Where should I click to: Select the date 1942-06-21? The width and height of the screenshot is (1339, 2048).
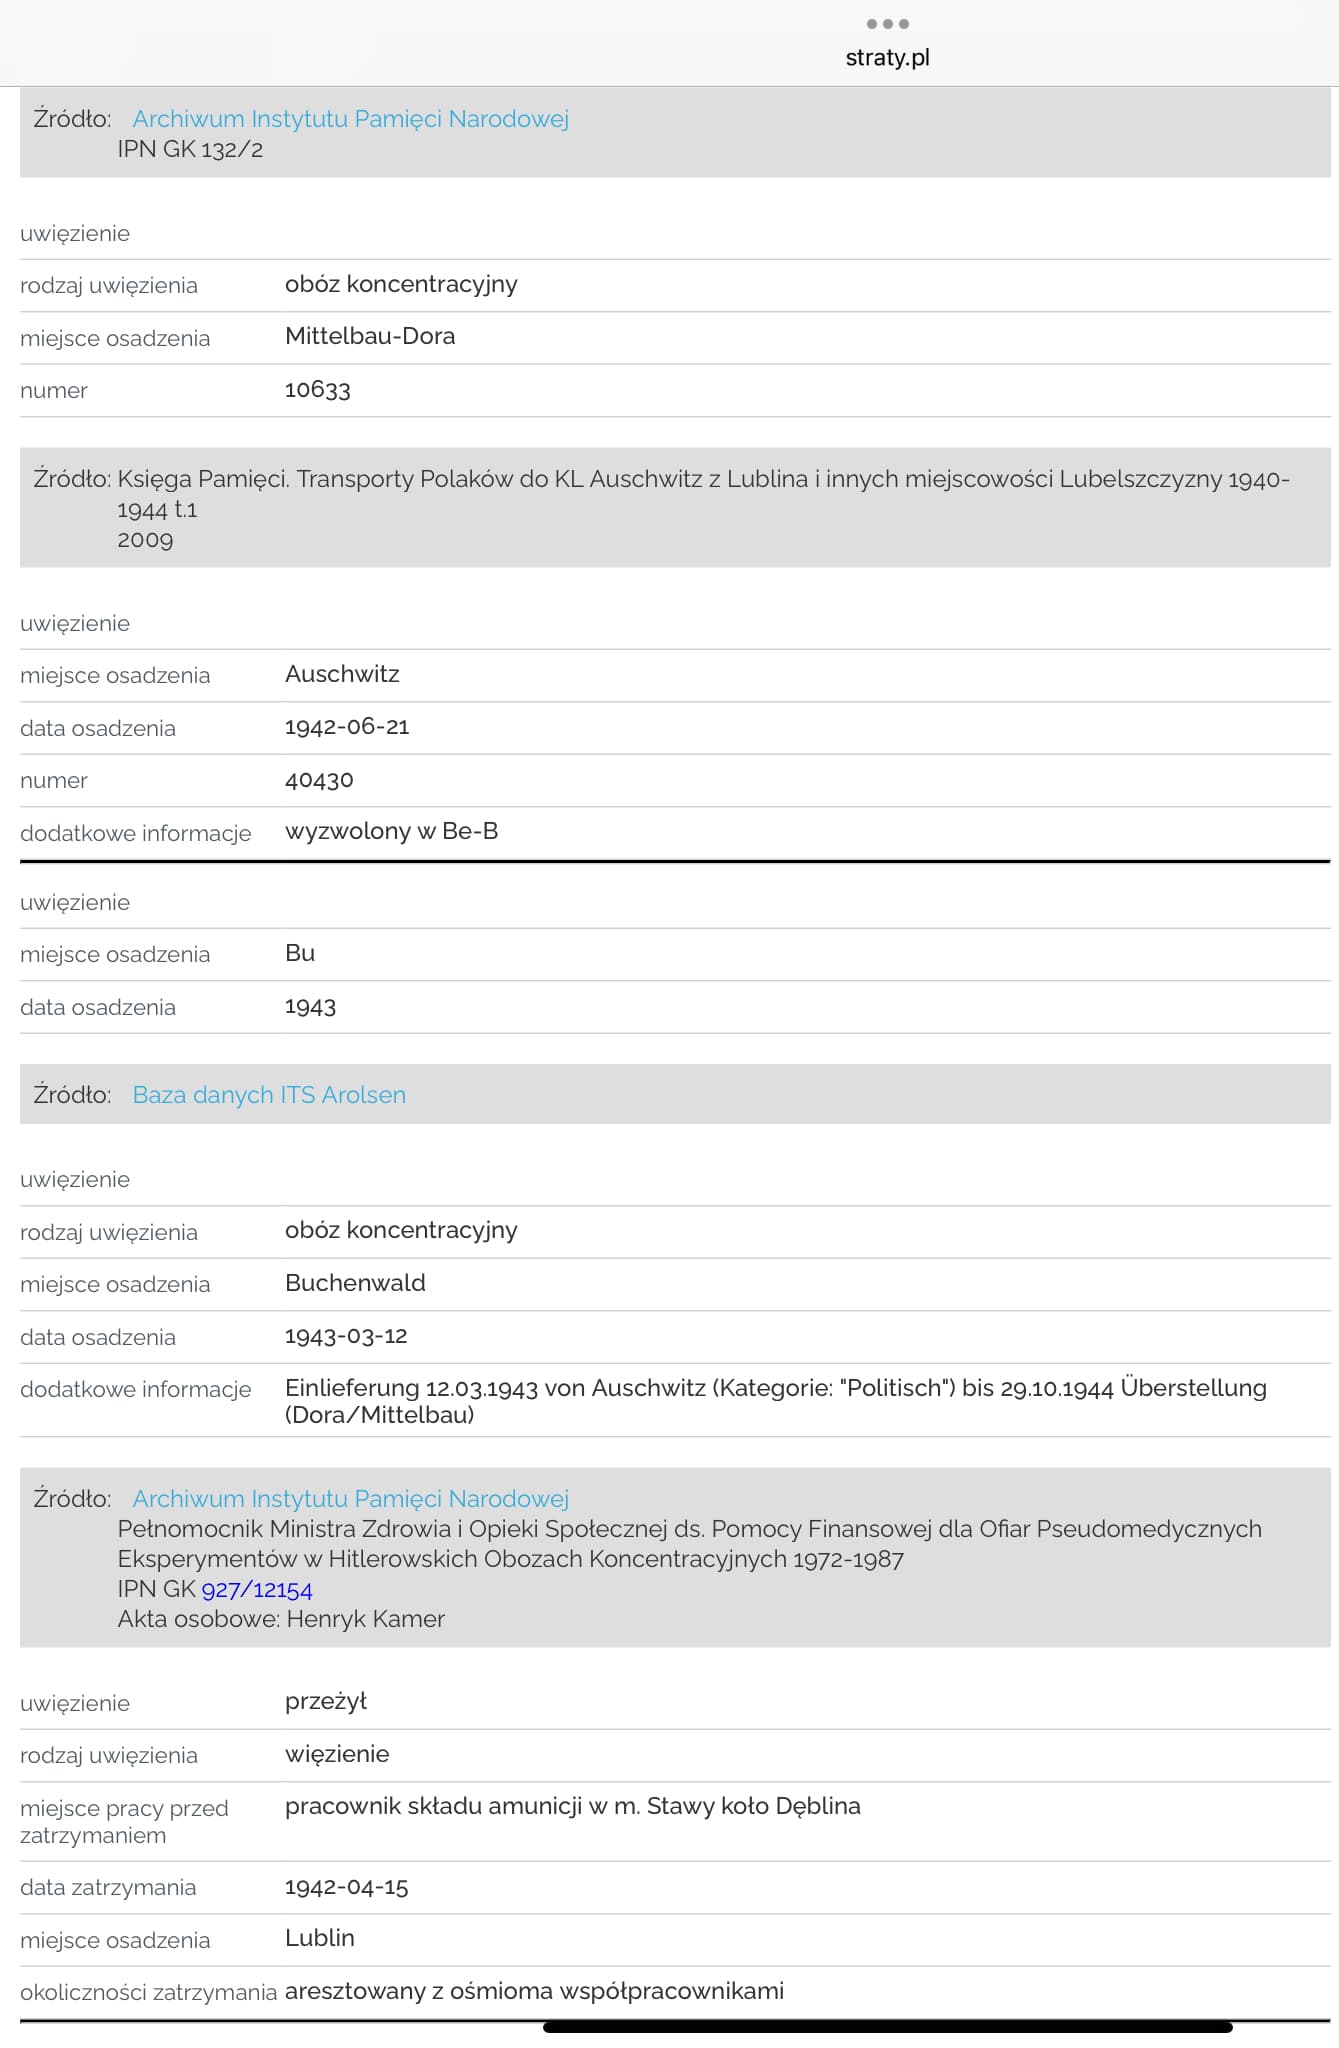[x=347, y=727]
